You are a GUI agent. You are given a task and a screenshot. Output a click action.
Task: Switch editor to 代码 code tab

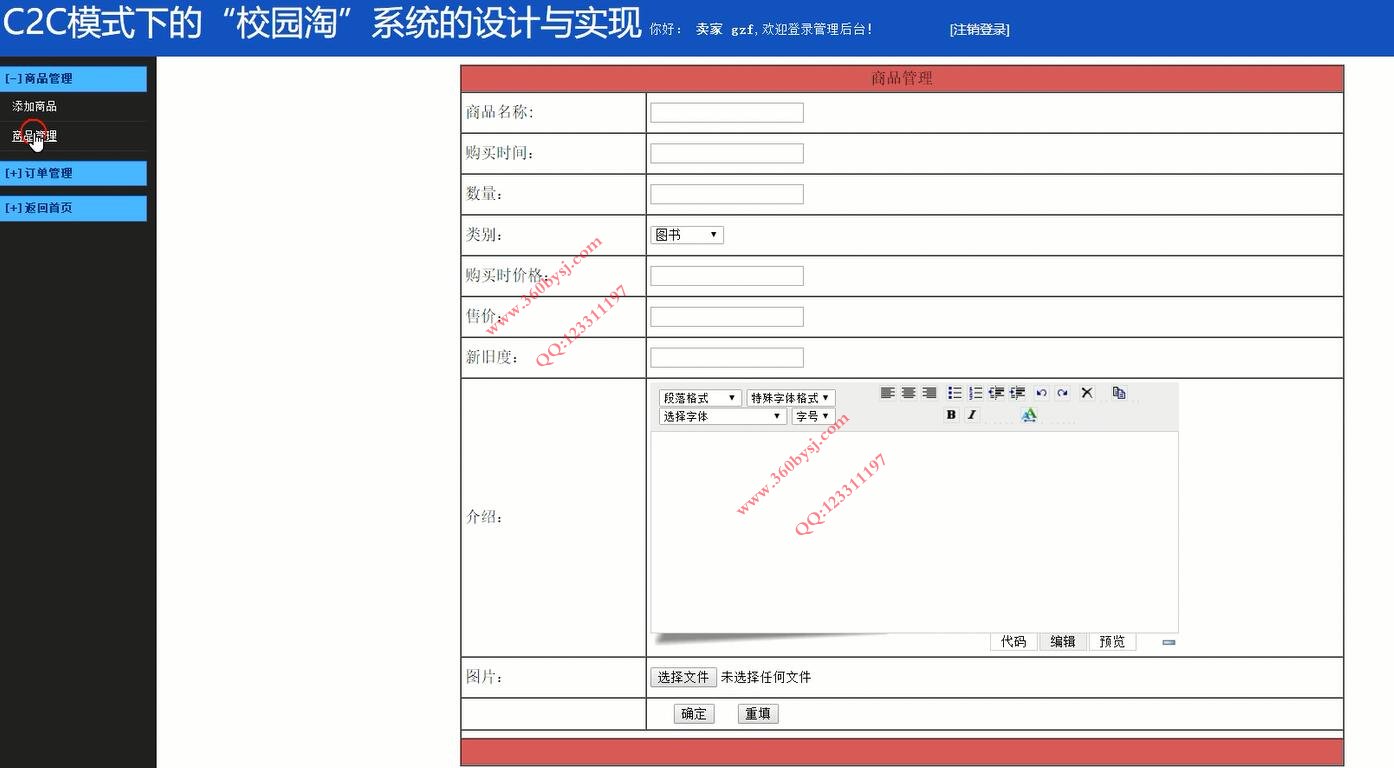pyautogui.click(x=1013, y=642)
